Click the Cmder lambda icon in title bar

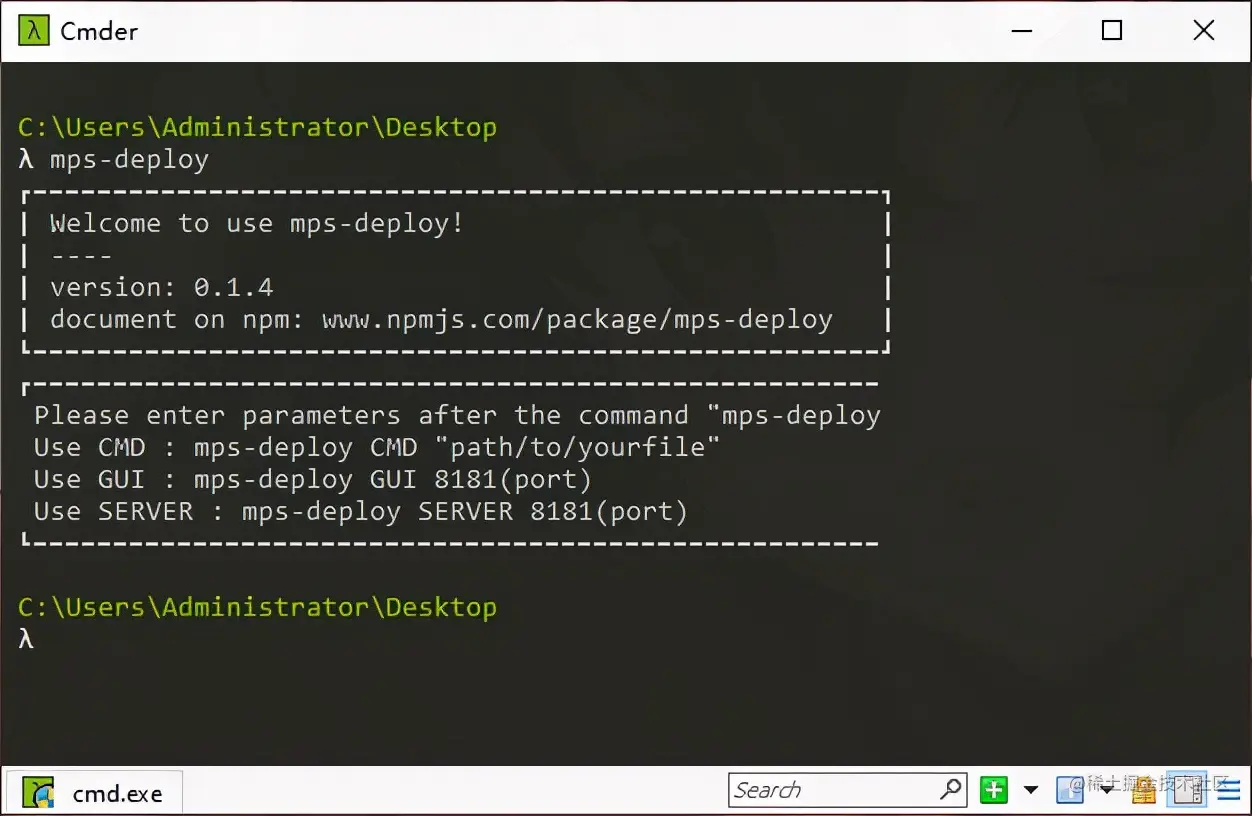(x=33, y=30)
